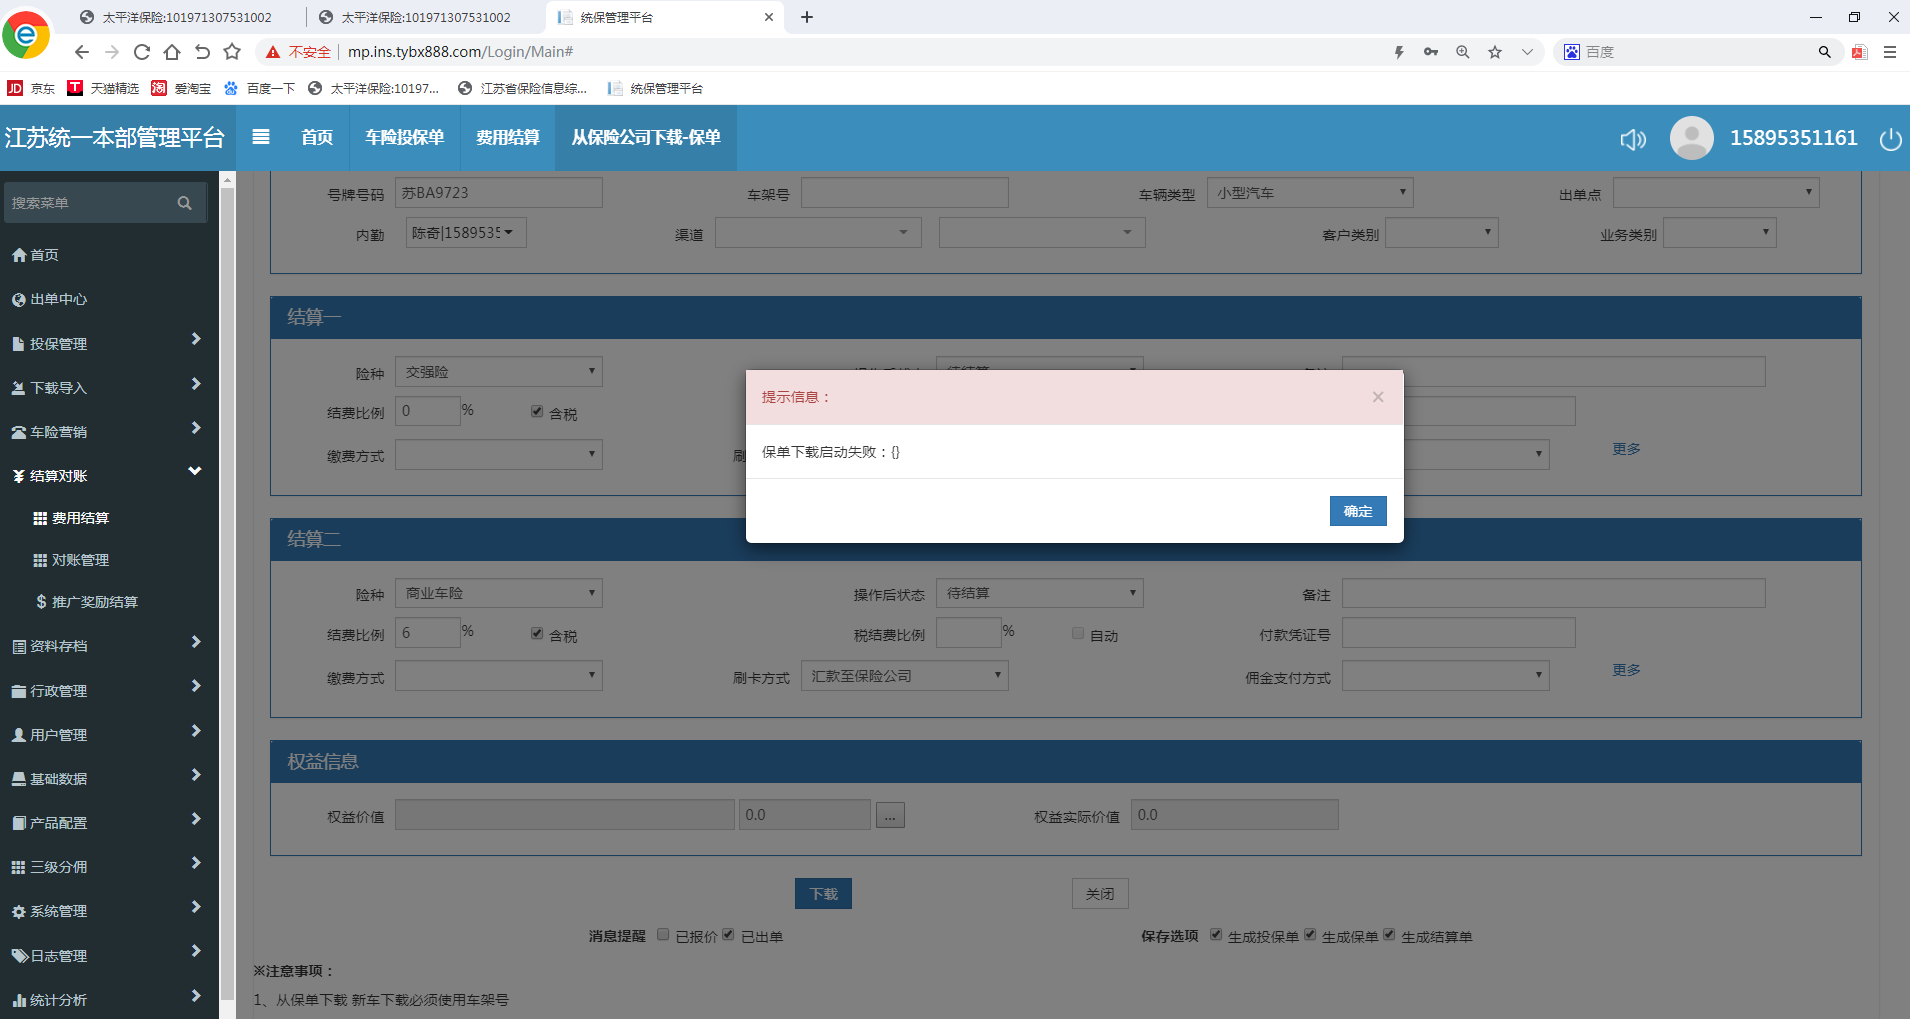Collapse 结算对账 in the sidebar
Image resolution: width=1910 pixels, height=1019 pixels.
coord(109,476)
